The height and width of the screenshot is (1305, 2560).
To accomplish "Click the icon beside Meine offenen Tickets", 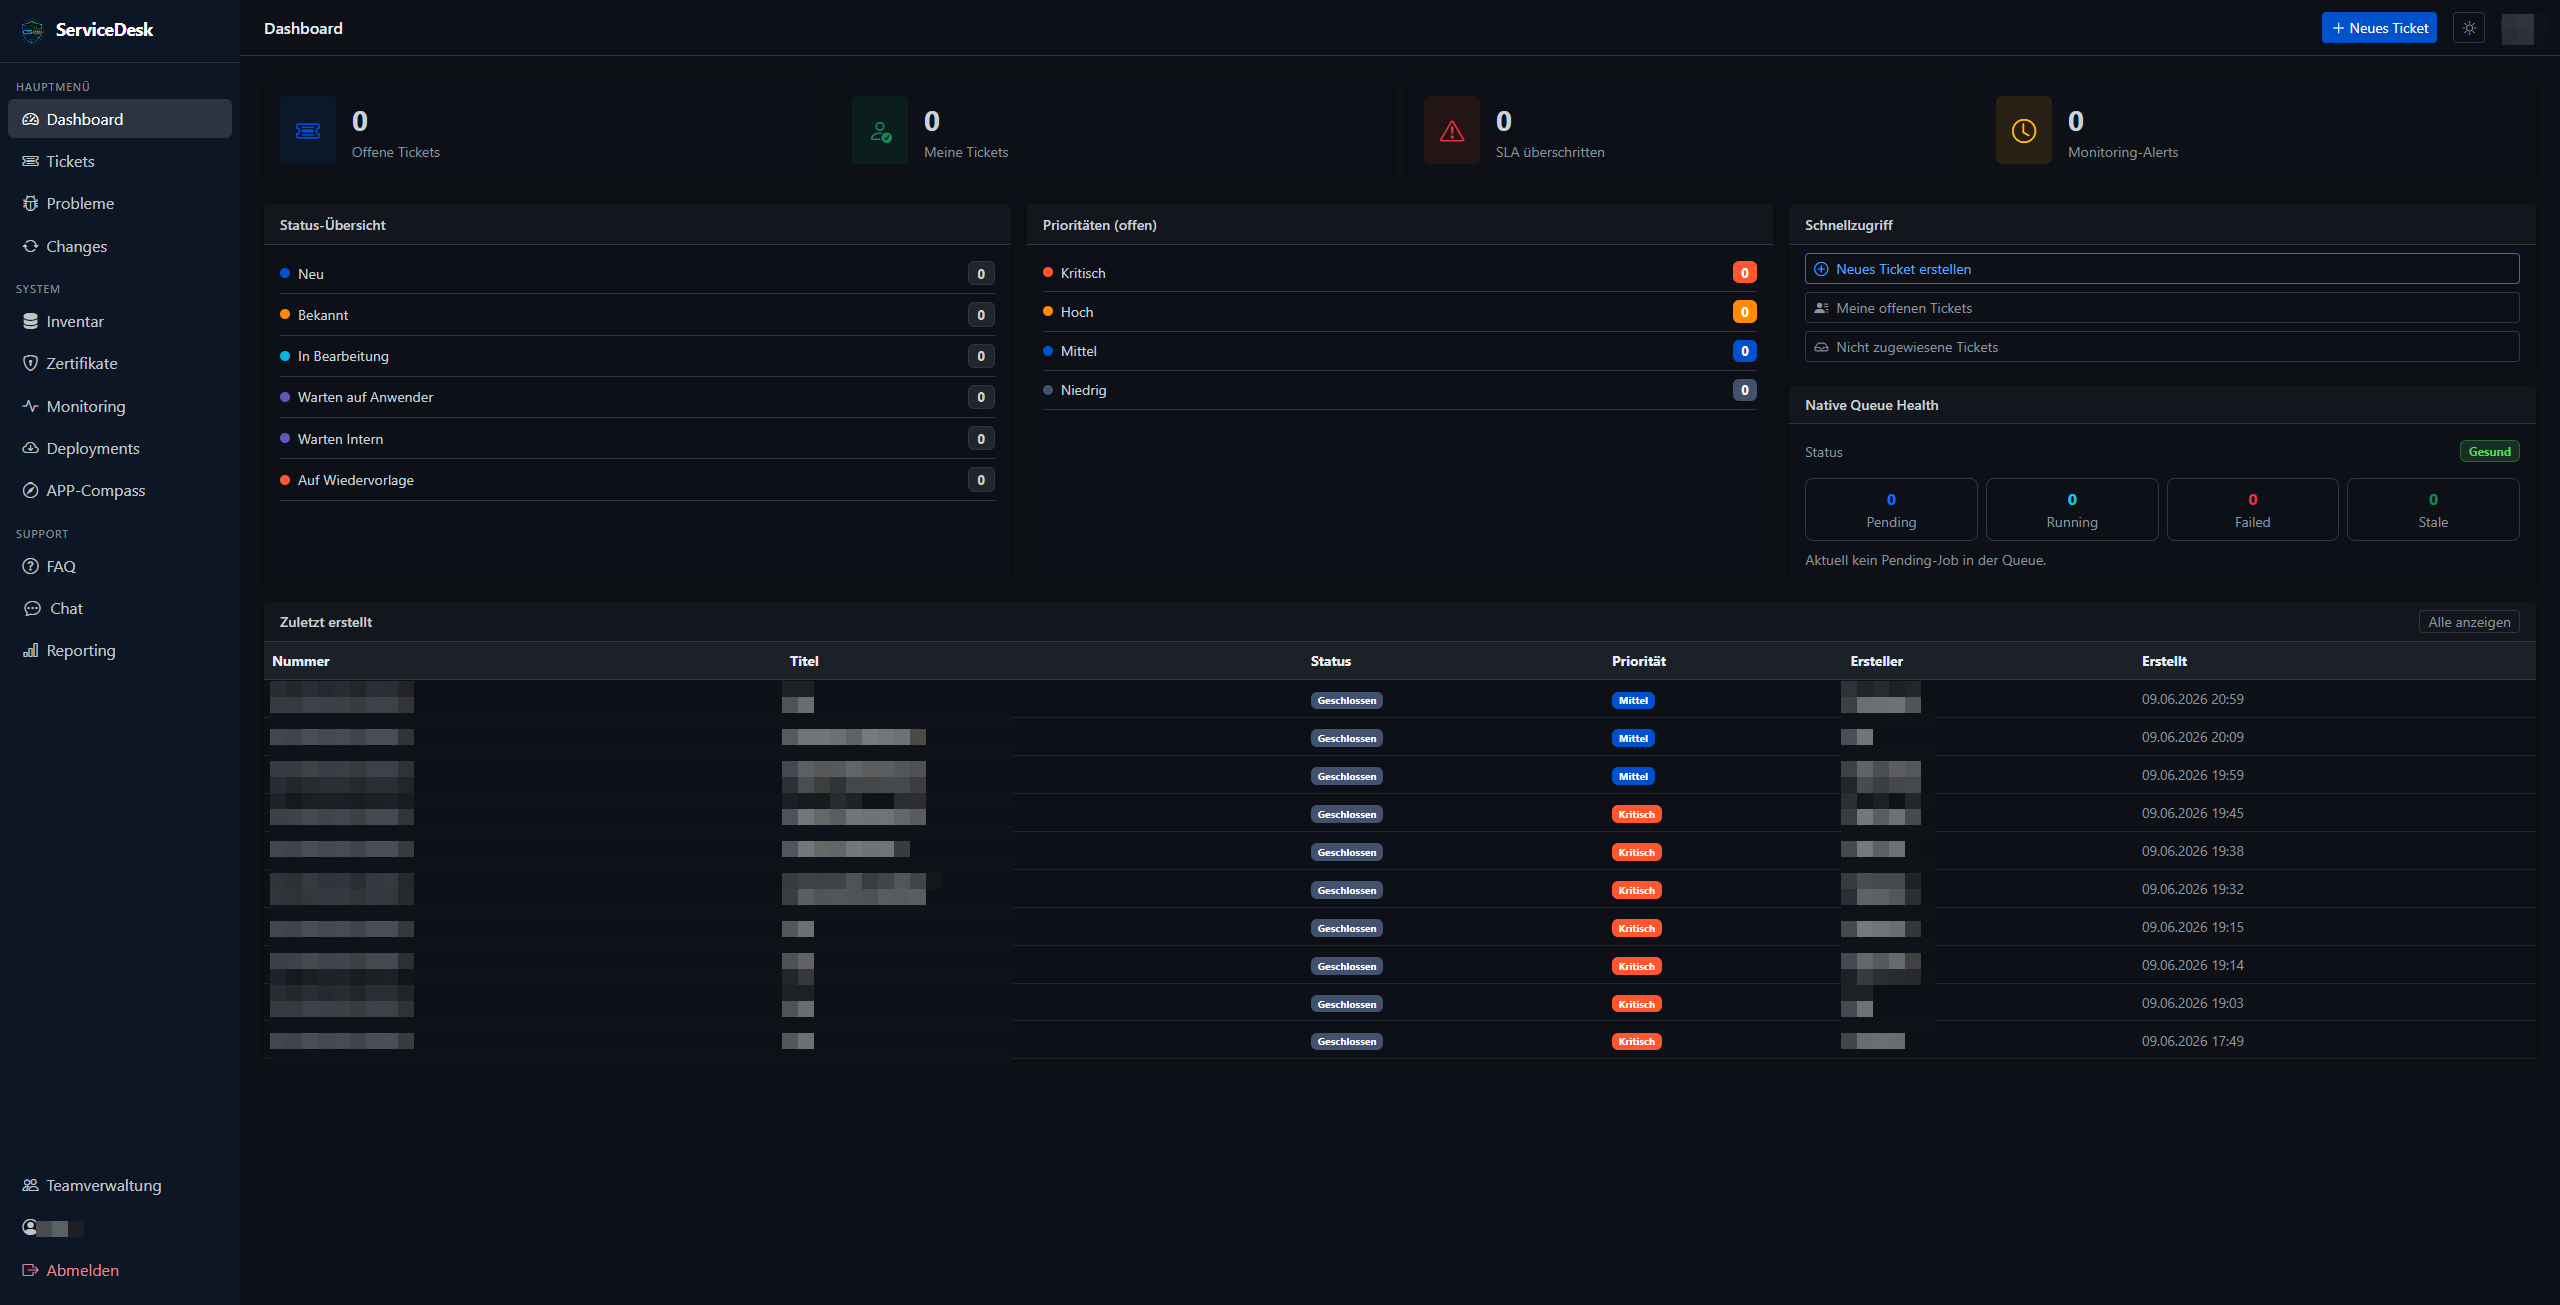I will point(1821,308).
